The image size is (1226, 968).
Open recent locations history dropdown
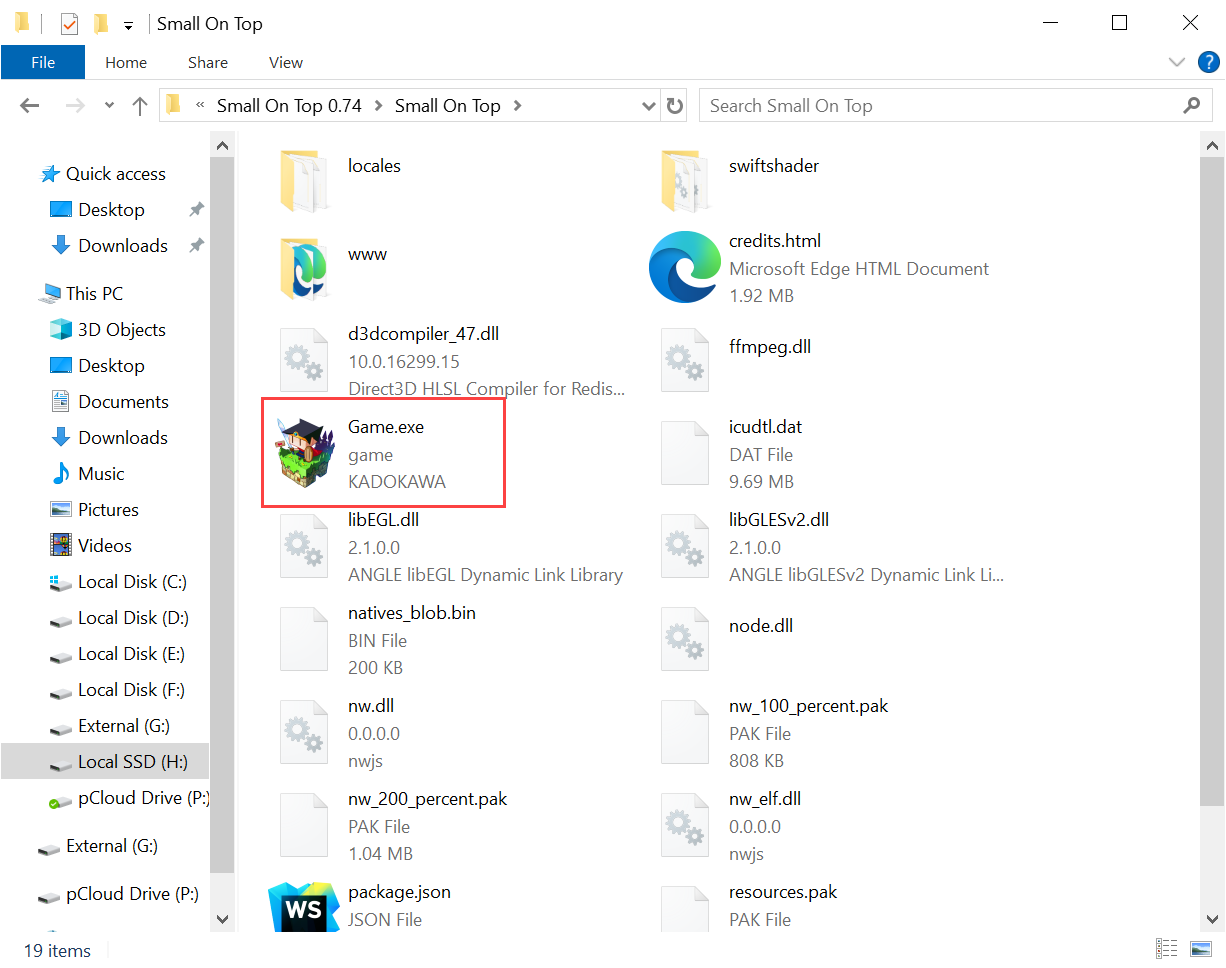[109, 106]
